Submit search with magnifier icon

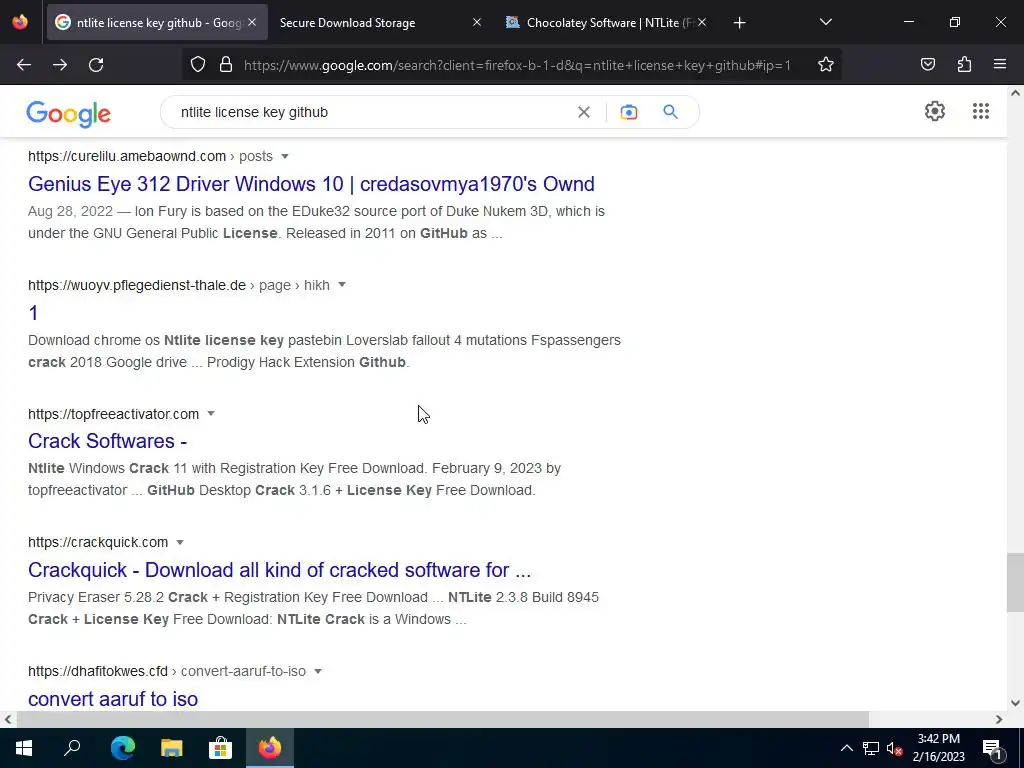(x=670, y=112)
